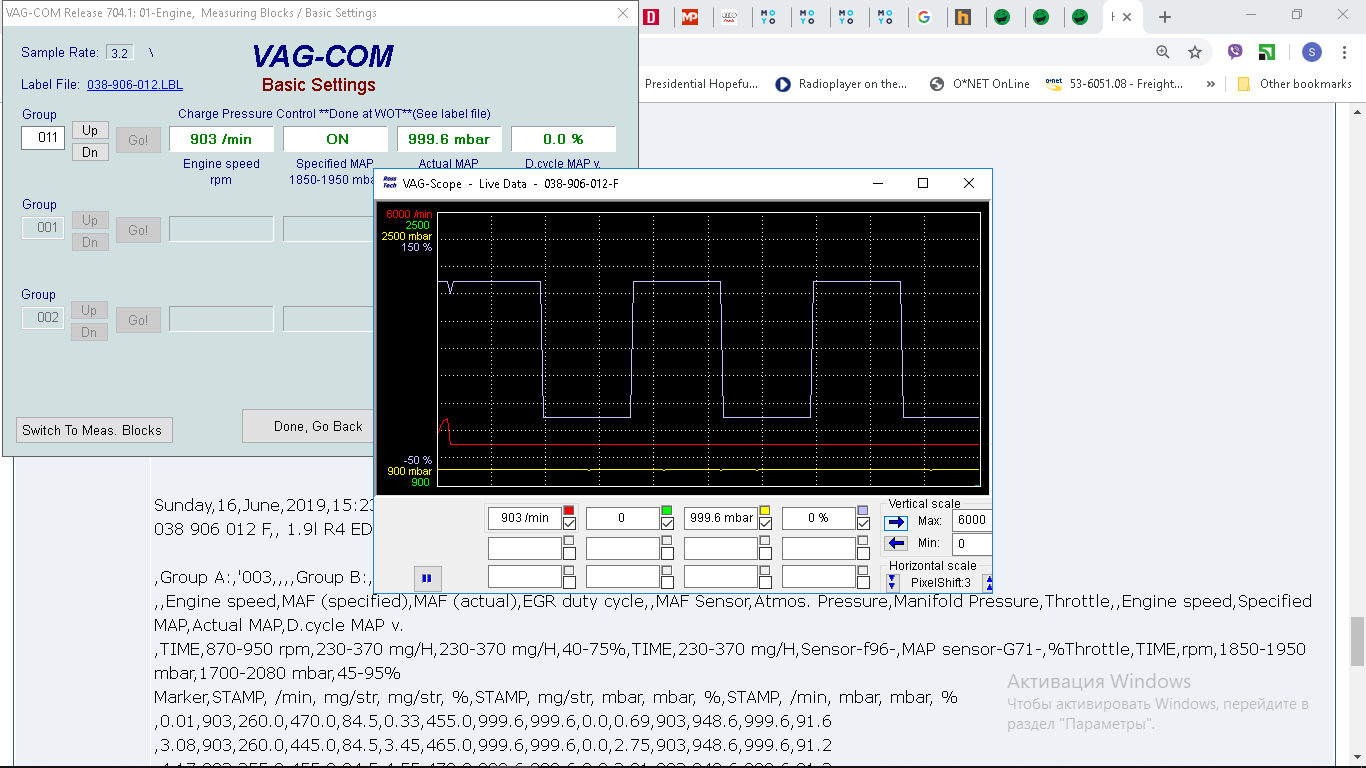Click the Vertical scale Min field
The image size is (1366, 768).
971,544
